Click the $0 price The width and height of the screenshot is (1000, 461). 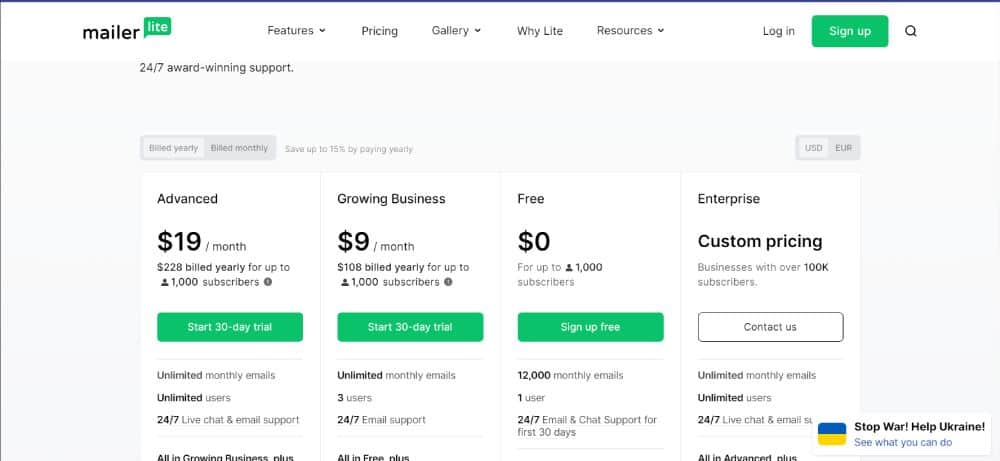click(x=534, y=242)
